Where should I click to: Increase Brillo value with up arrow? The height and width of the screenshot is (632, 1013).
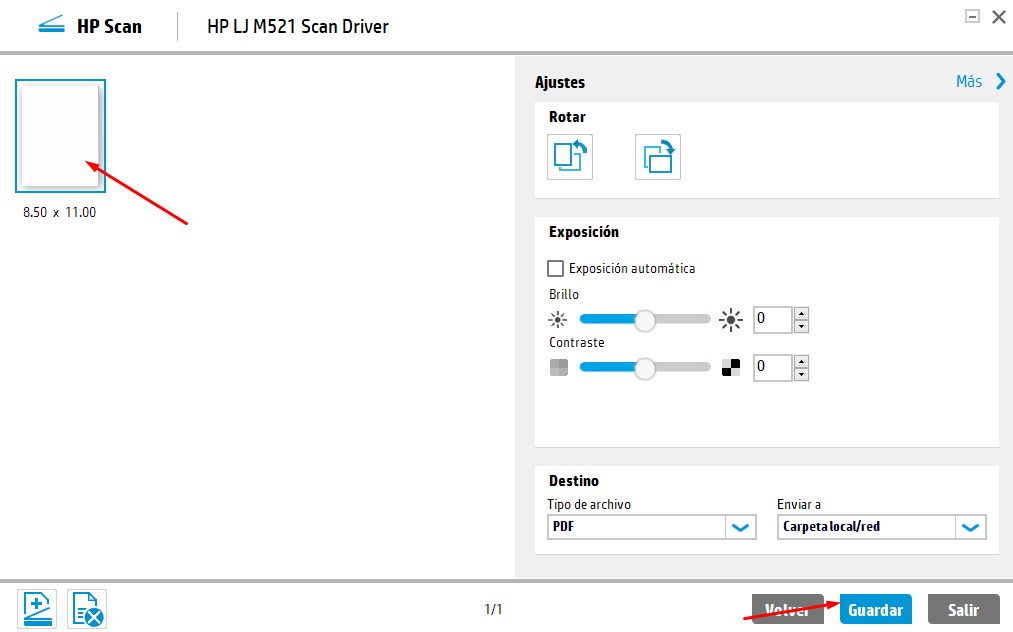801,313
